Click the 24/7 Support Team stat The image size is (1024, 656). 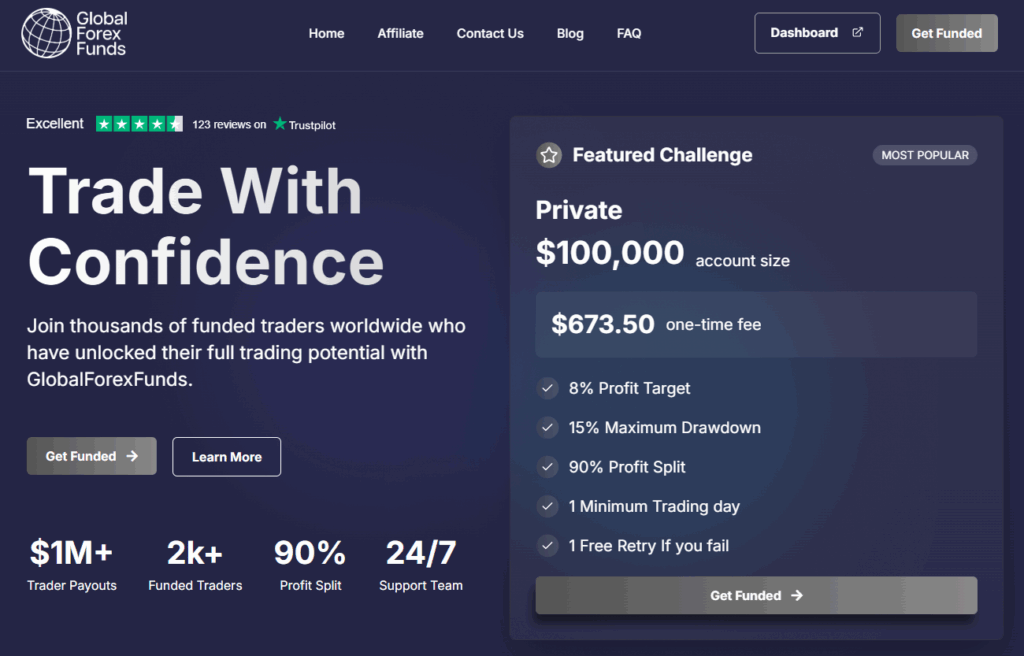[x=421, y=565]
